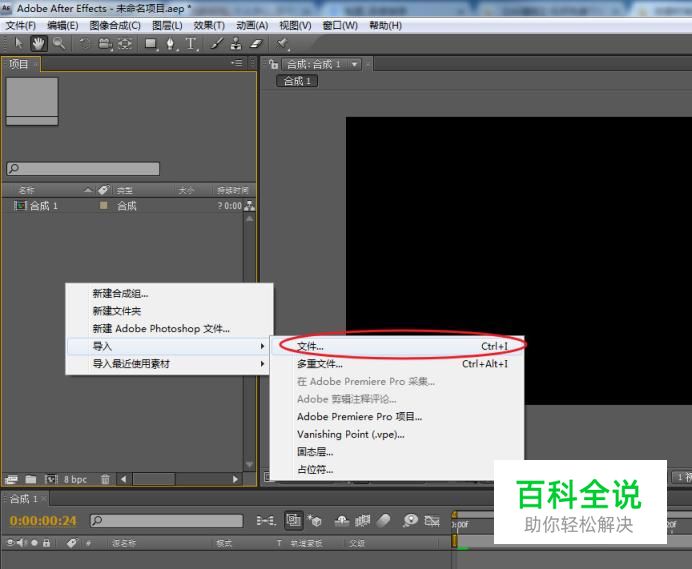Select the Rectangle mask tool

(151, 43)
